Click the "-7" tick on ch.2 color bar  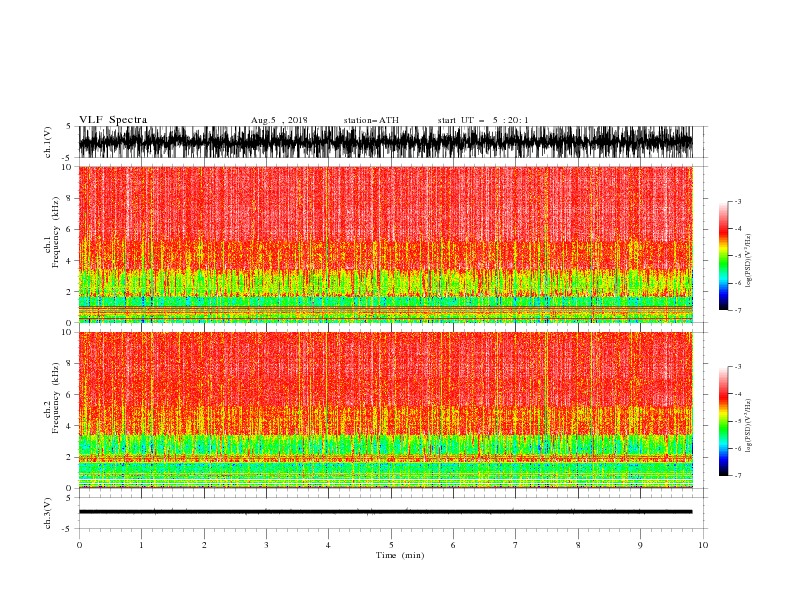coord(738,476)
